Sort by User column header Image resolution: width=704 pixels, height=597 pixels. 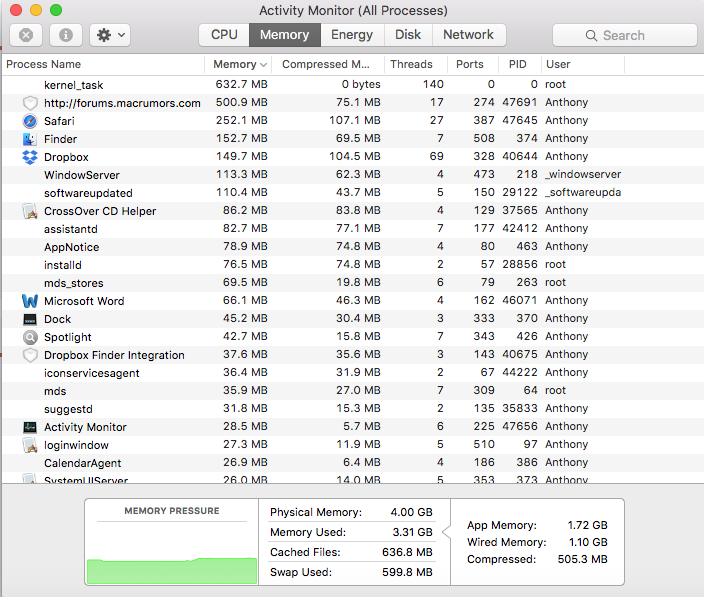pos(582,64)
